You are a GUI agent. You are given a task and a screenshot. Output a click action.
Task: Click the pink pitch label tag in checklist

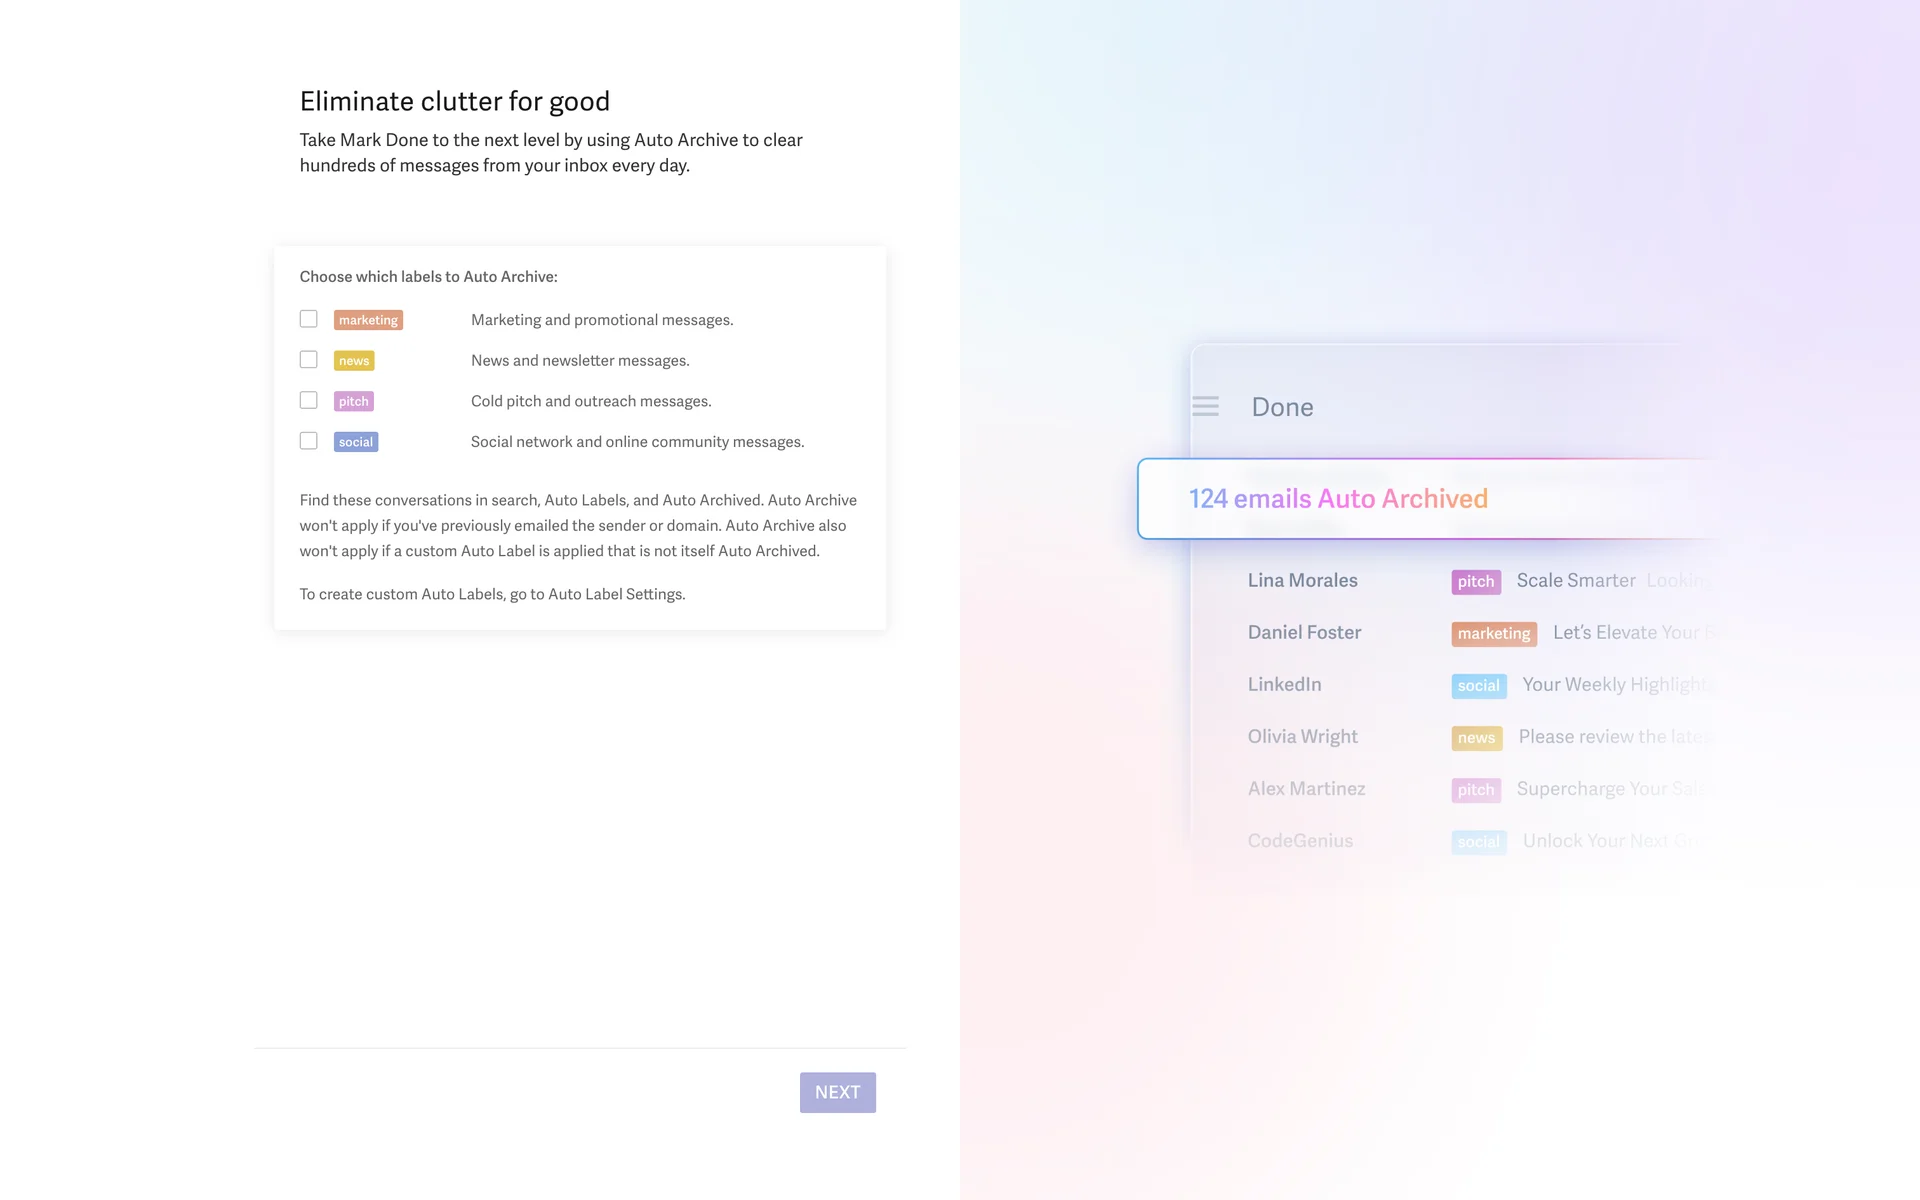(x=353, y=401)
